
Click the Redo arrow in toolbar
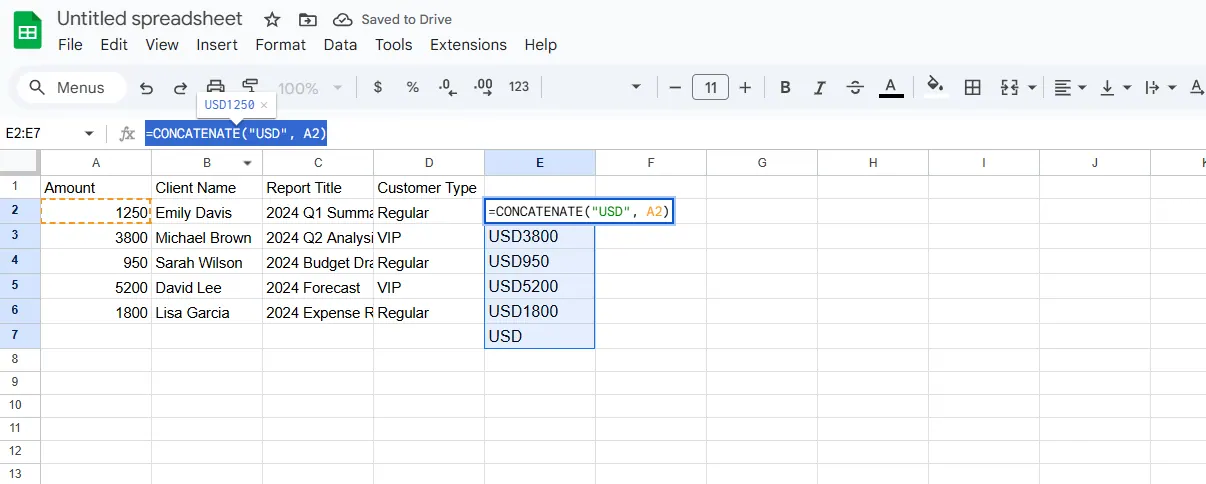pyautogui.click(x=181, y=88)
